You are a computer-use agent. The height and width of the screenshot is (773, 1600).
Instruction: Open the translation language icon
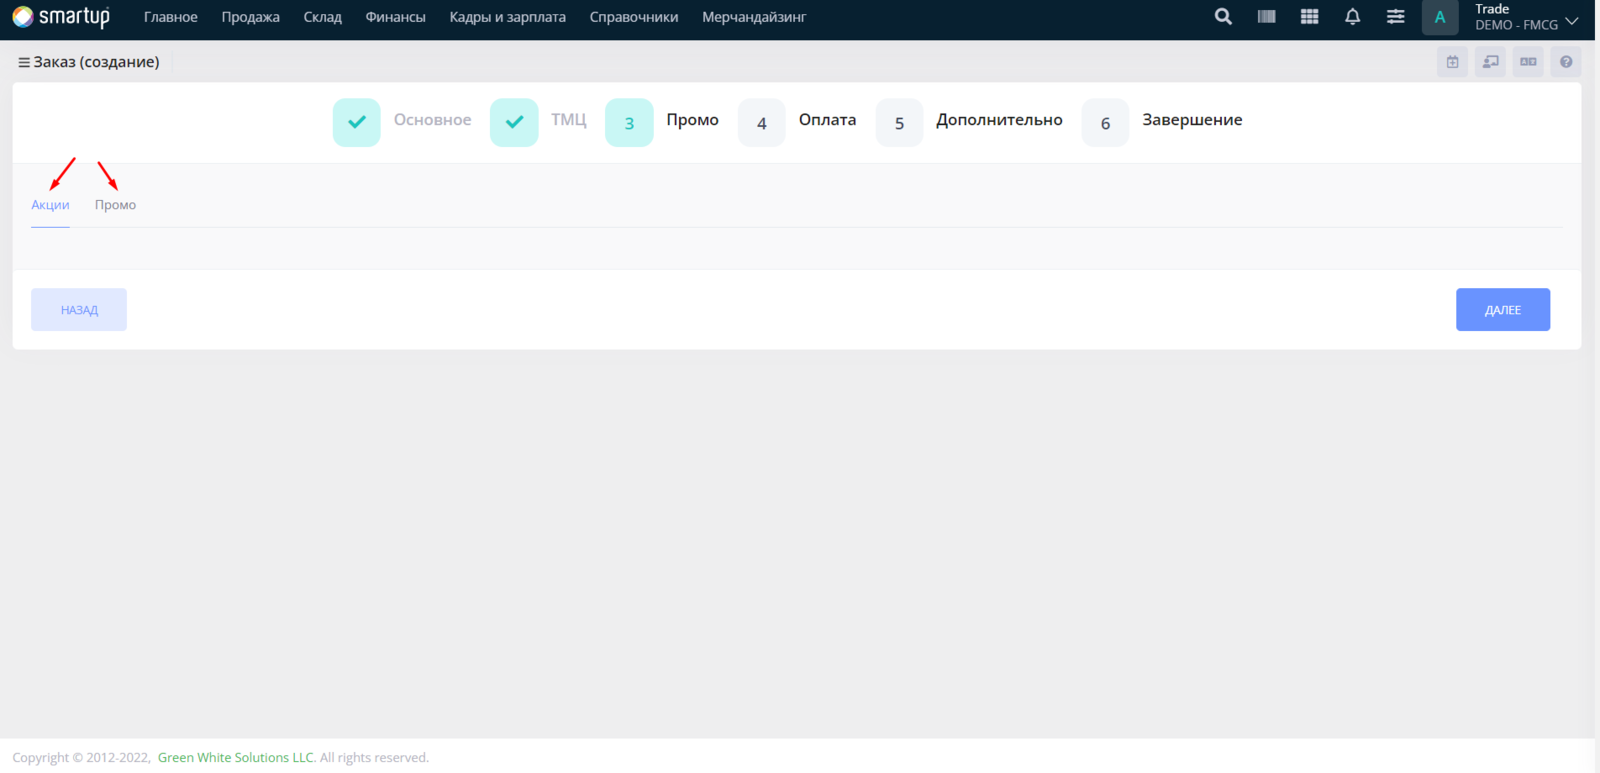point(1528,62)
